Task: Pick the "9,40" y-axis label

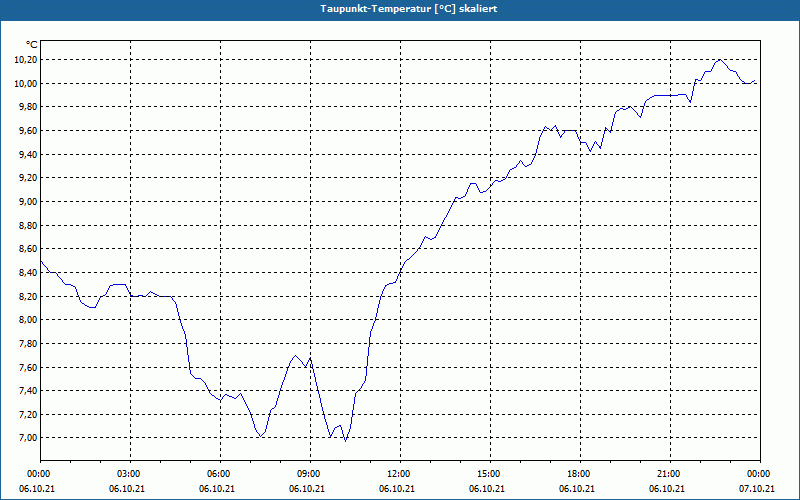Action: 28,154
